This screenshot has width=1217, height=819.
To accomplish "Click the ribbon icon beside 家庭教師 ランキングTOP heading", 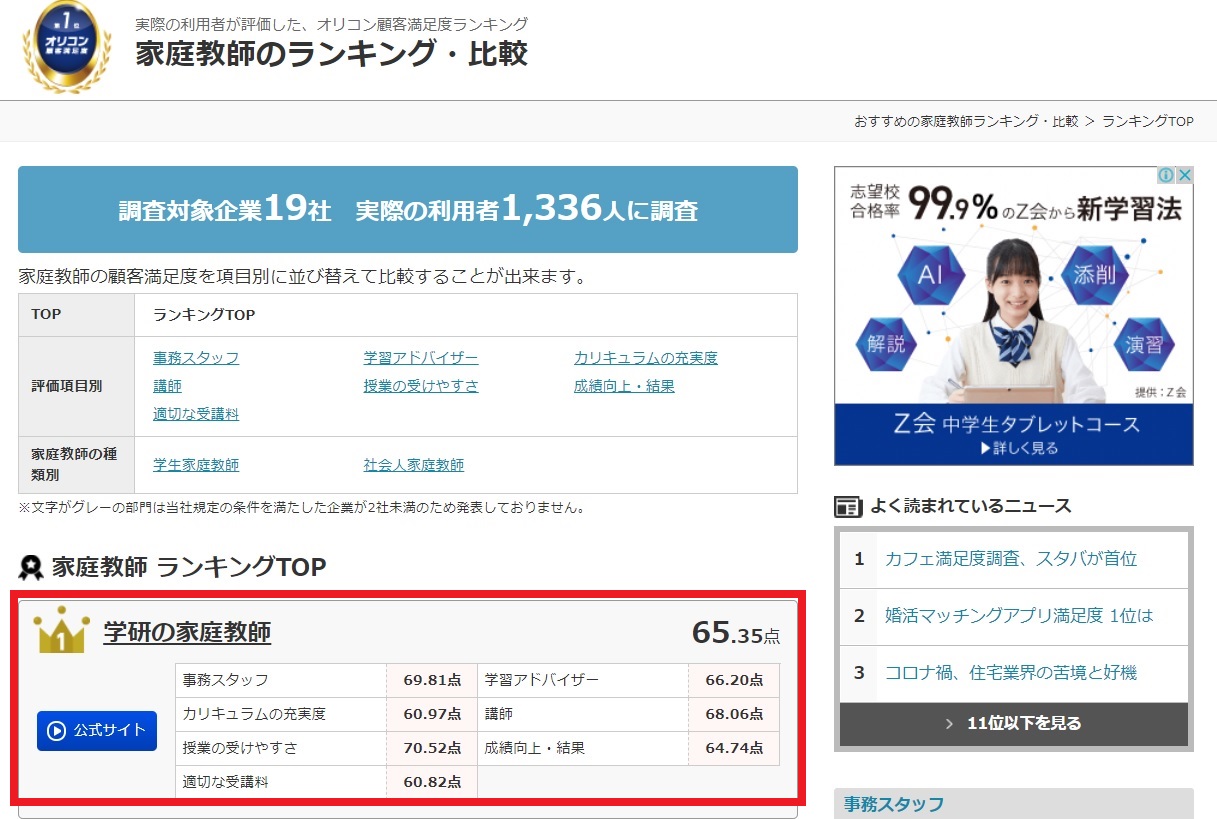I will (x=31, y=568).
